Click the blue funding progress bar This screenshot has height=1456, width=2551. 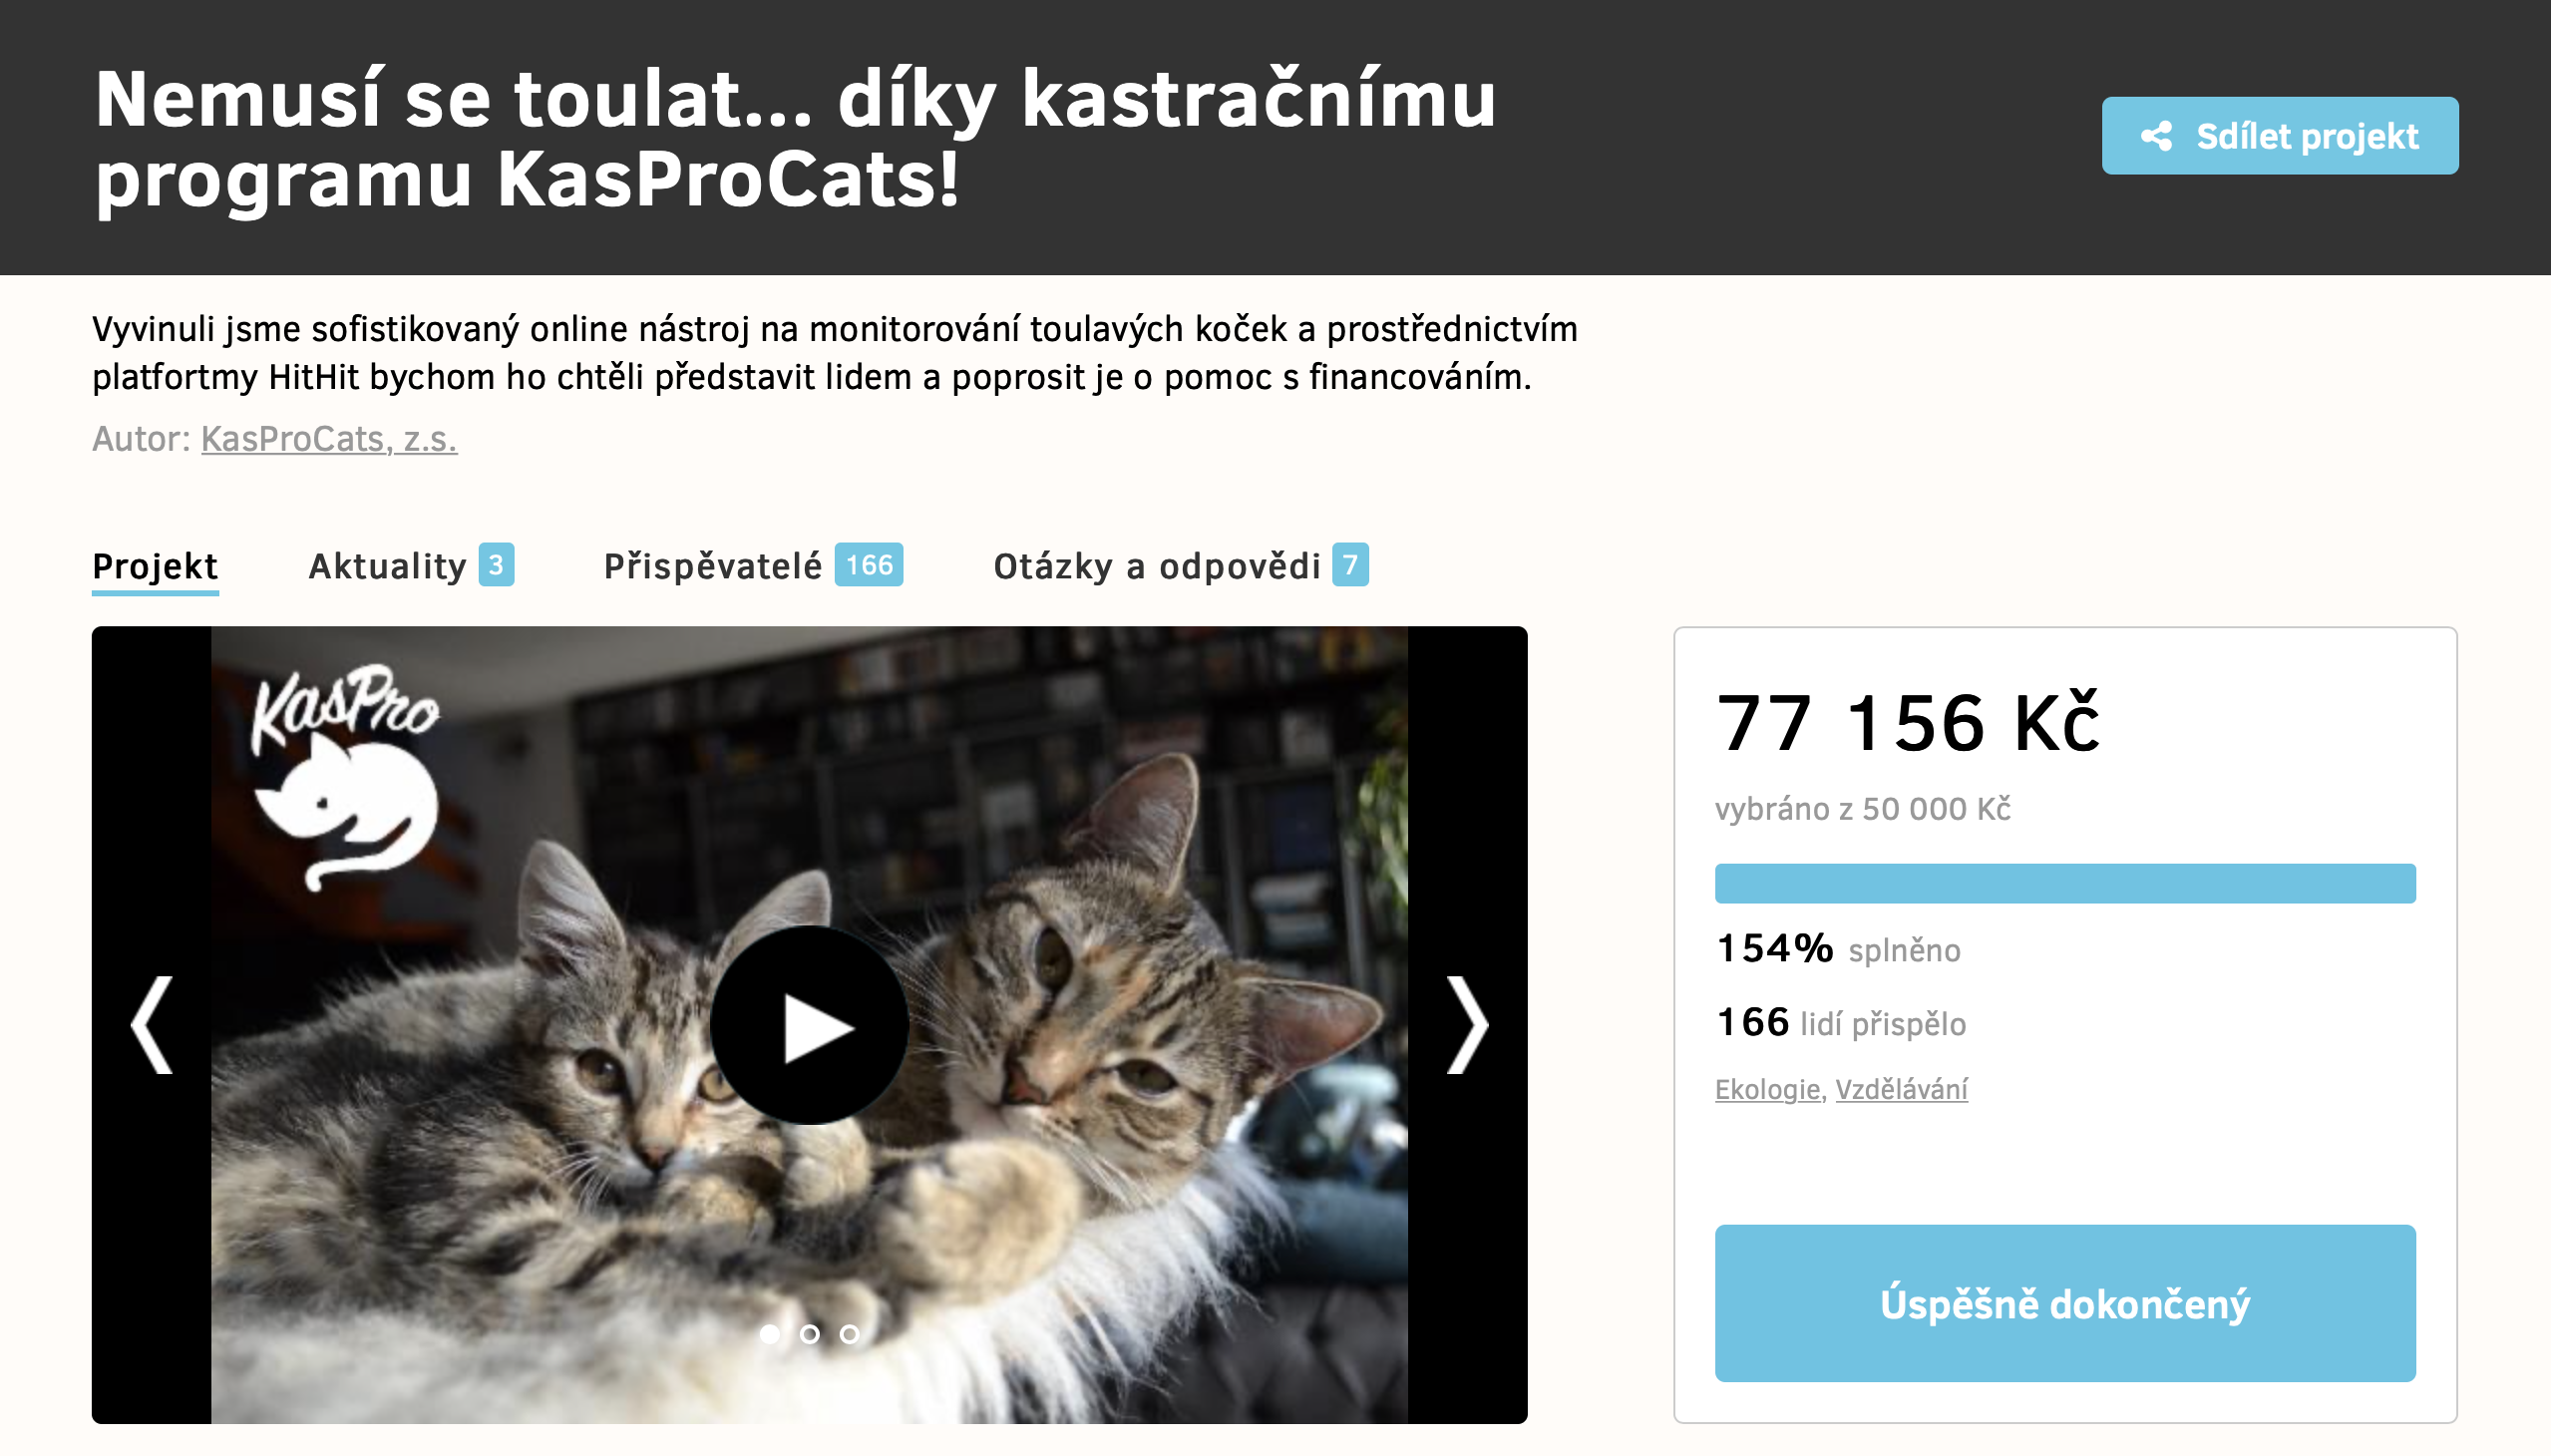(x=2065, y=884)
